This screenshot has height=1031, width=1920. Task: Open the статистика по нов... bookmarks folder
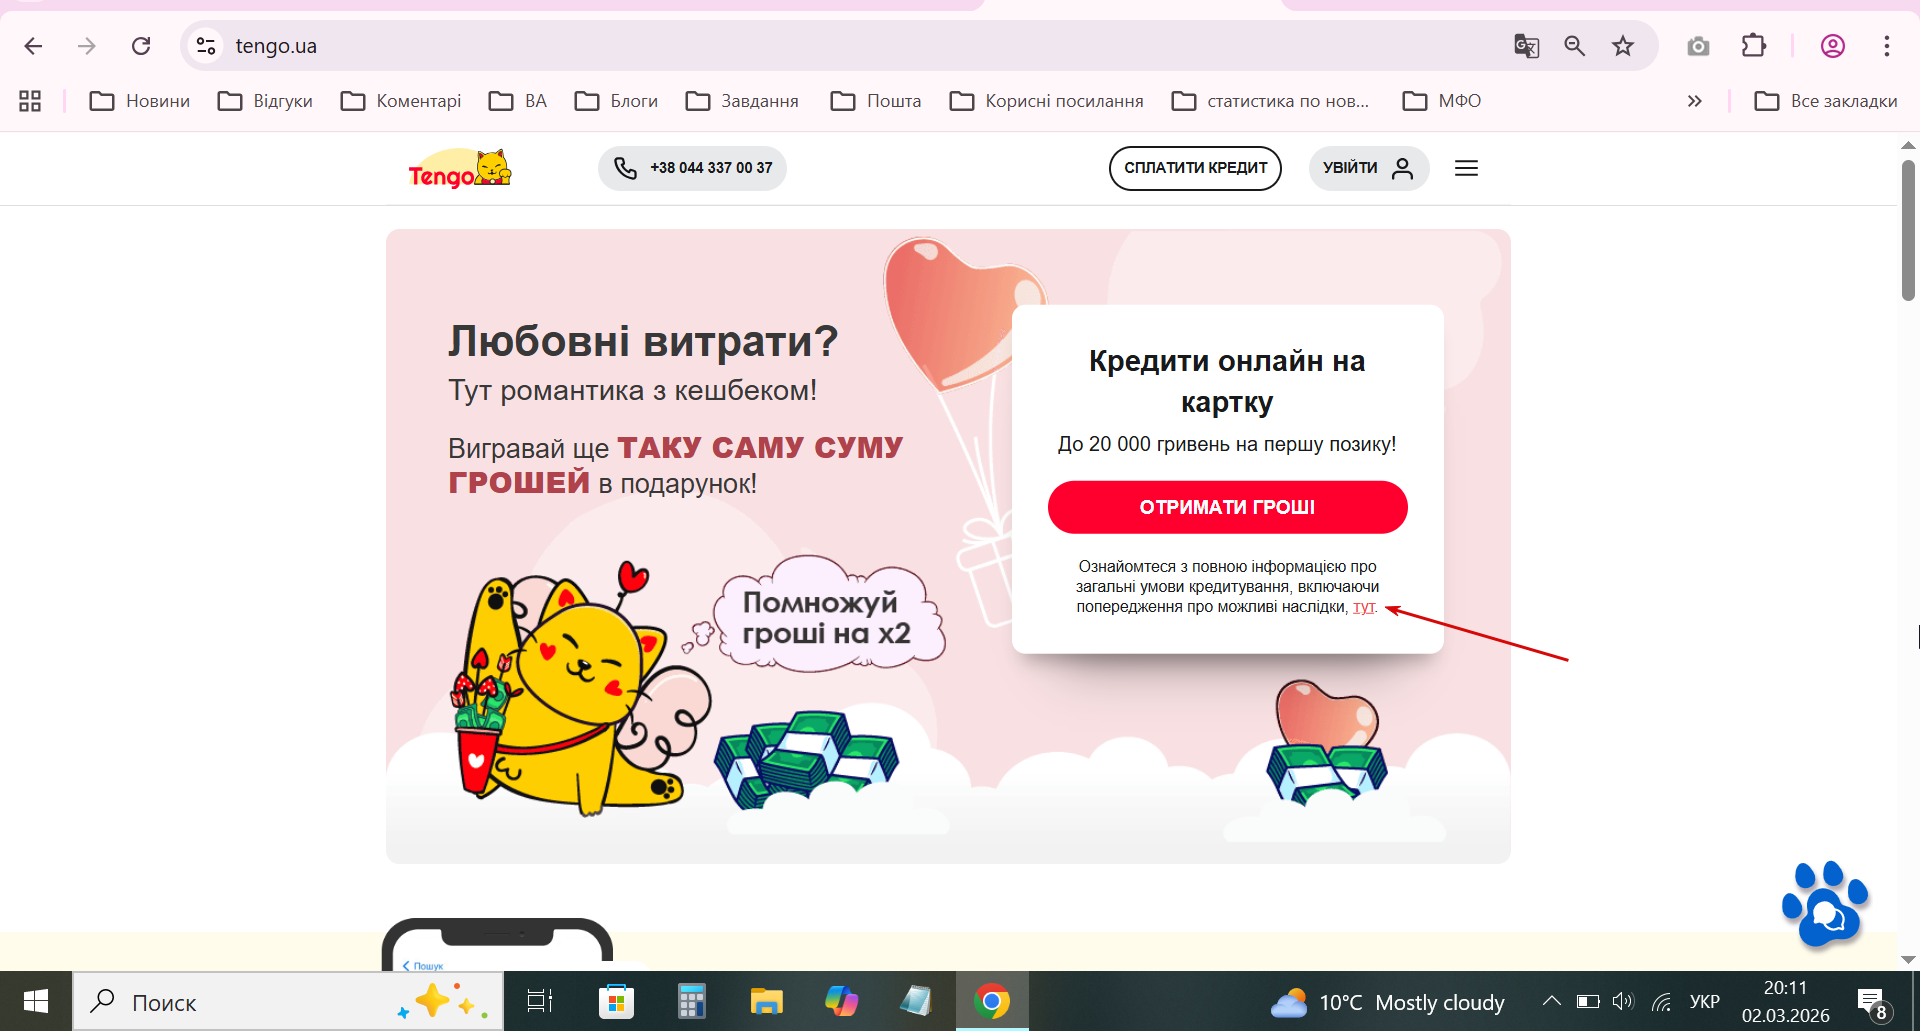click(x=1270, y=101)
